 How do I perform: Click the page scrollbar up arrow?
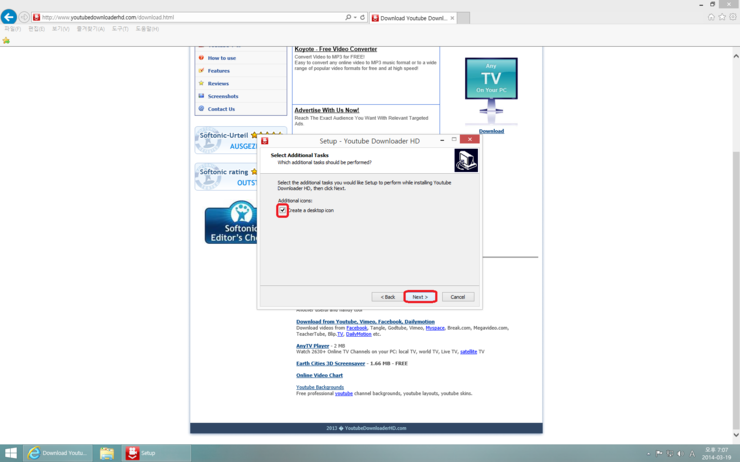click(736, 56)
